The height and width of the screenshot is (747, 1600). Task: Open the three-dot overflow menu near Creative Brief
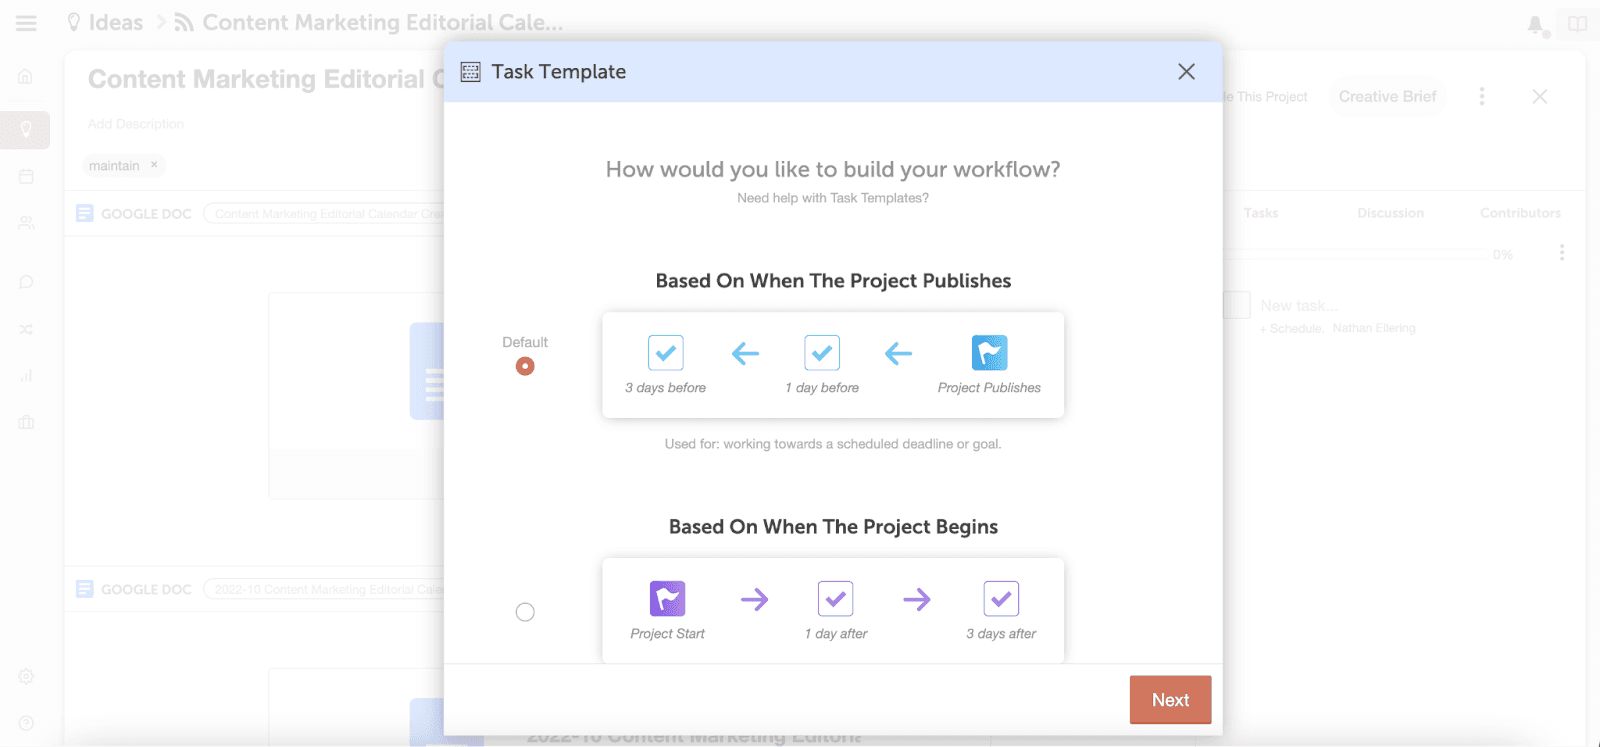[x=1482, y=96]
